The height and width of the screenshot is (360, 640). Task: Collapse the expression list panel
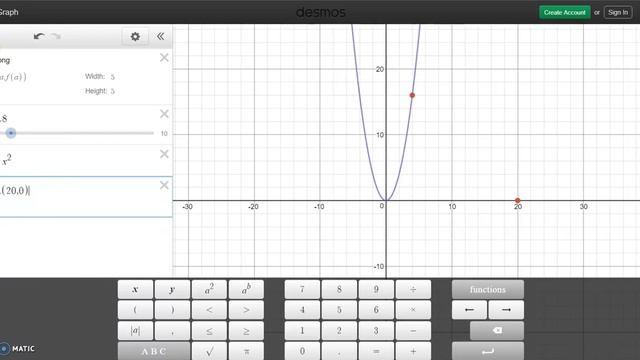[x=160, y=36]
